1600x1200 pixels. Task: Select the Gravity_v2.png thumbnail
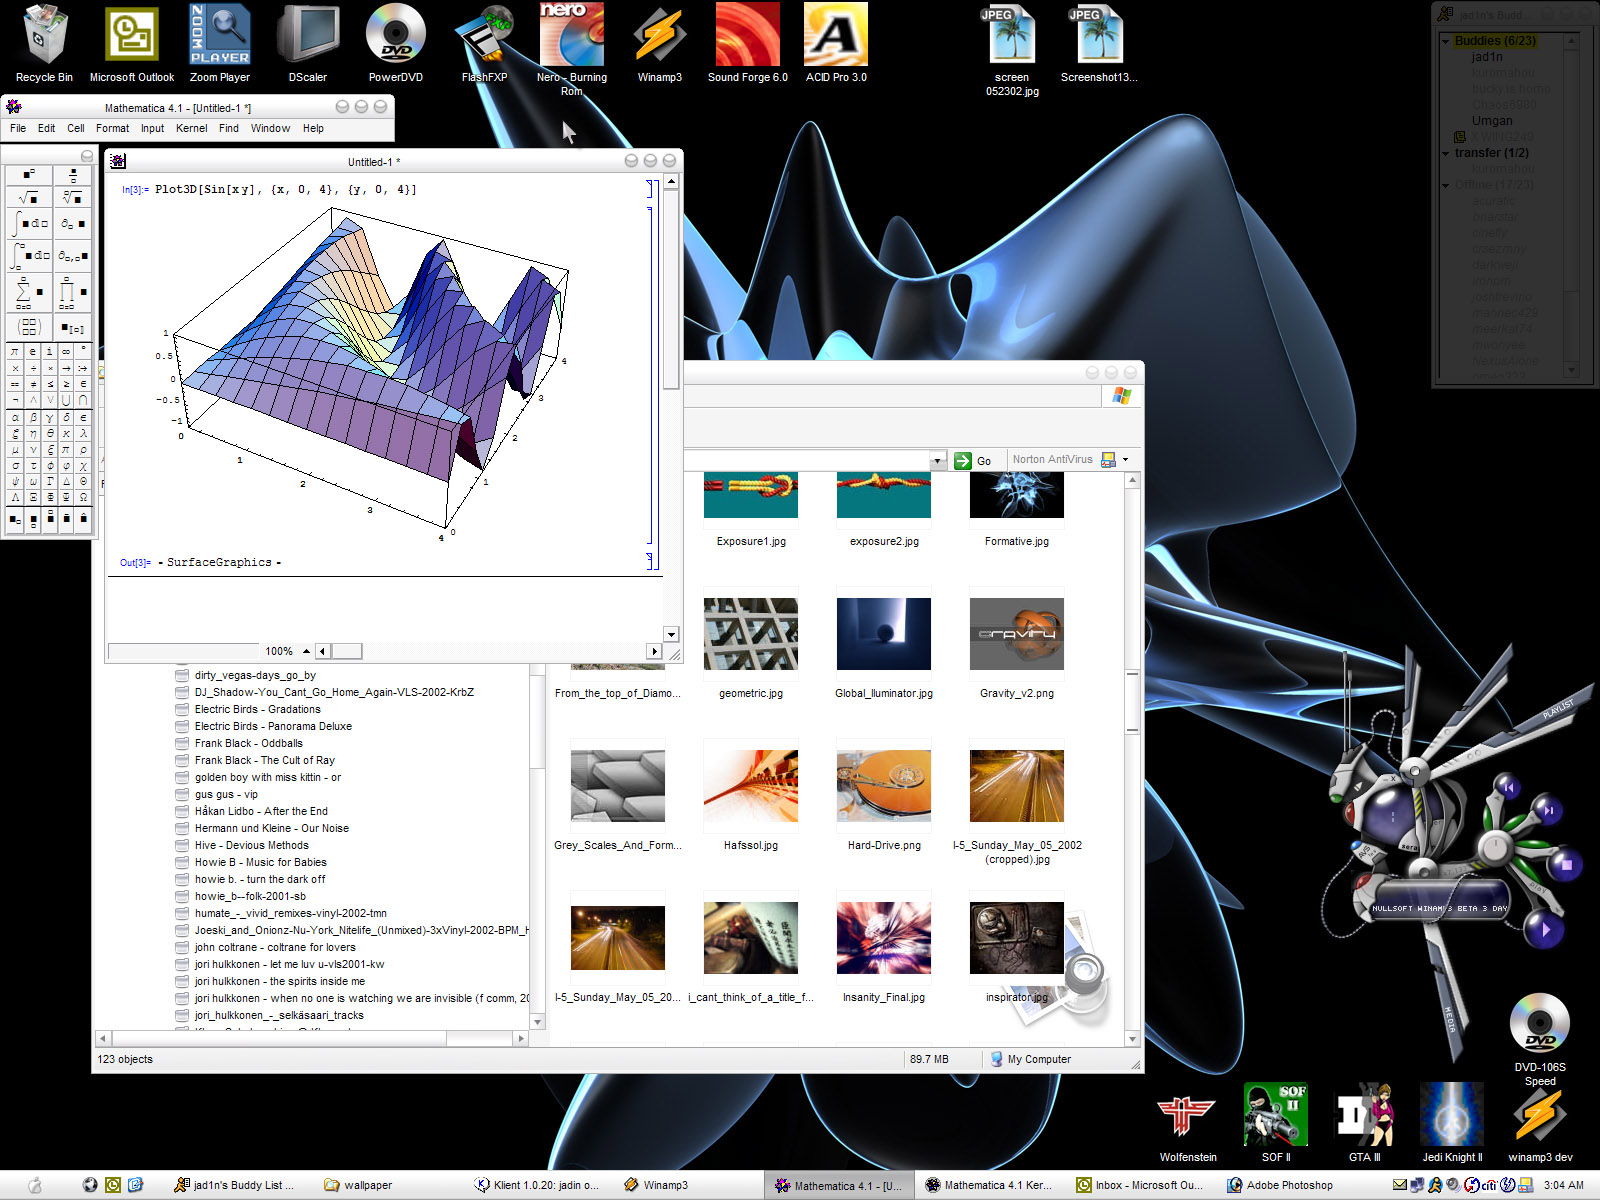pyautogui.click(x=1016, y=634)
